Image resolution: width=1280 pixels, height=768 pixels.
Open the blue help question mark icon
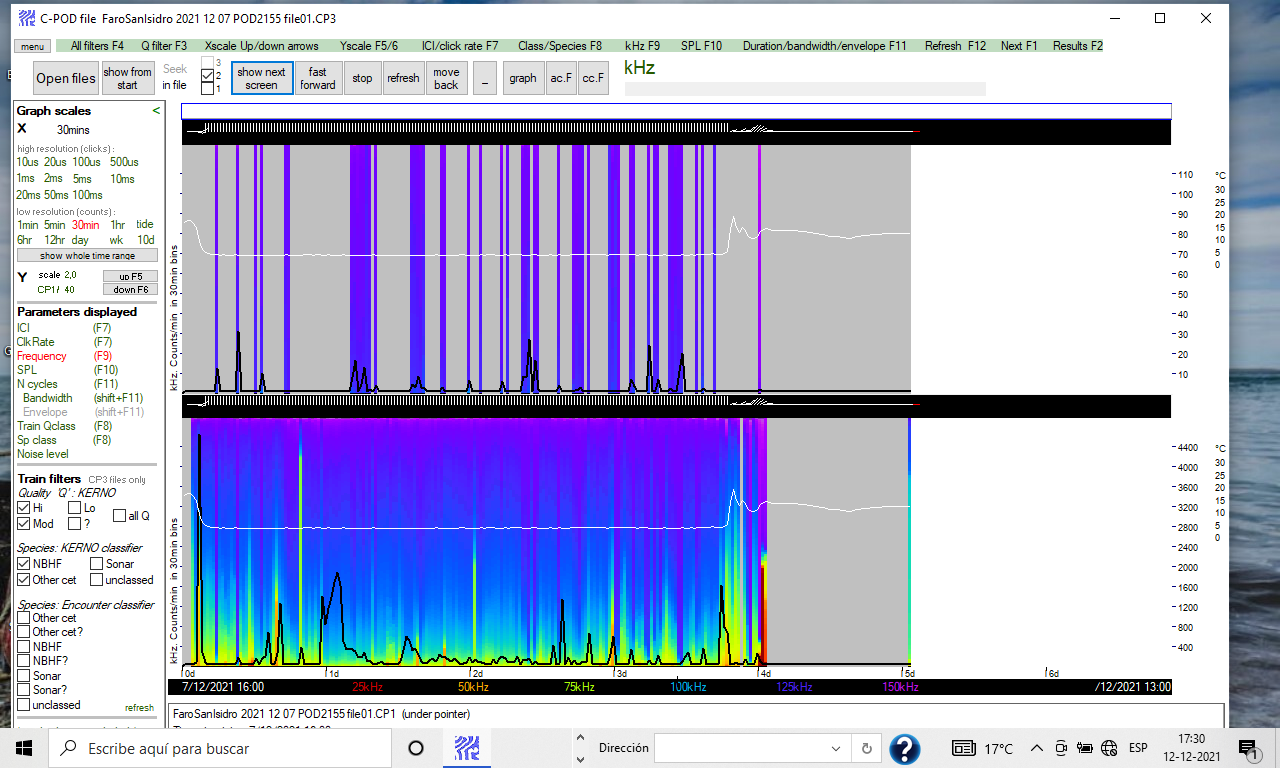904,748
